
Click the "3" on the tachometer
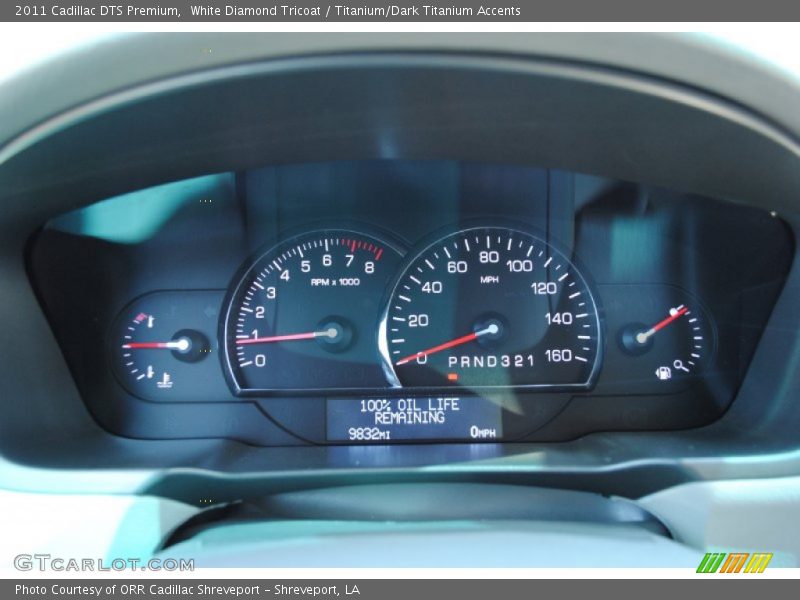pyautogui.click(x=271, y=292)
